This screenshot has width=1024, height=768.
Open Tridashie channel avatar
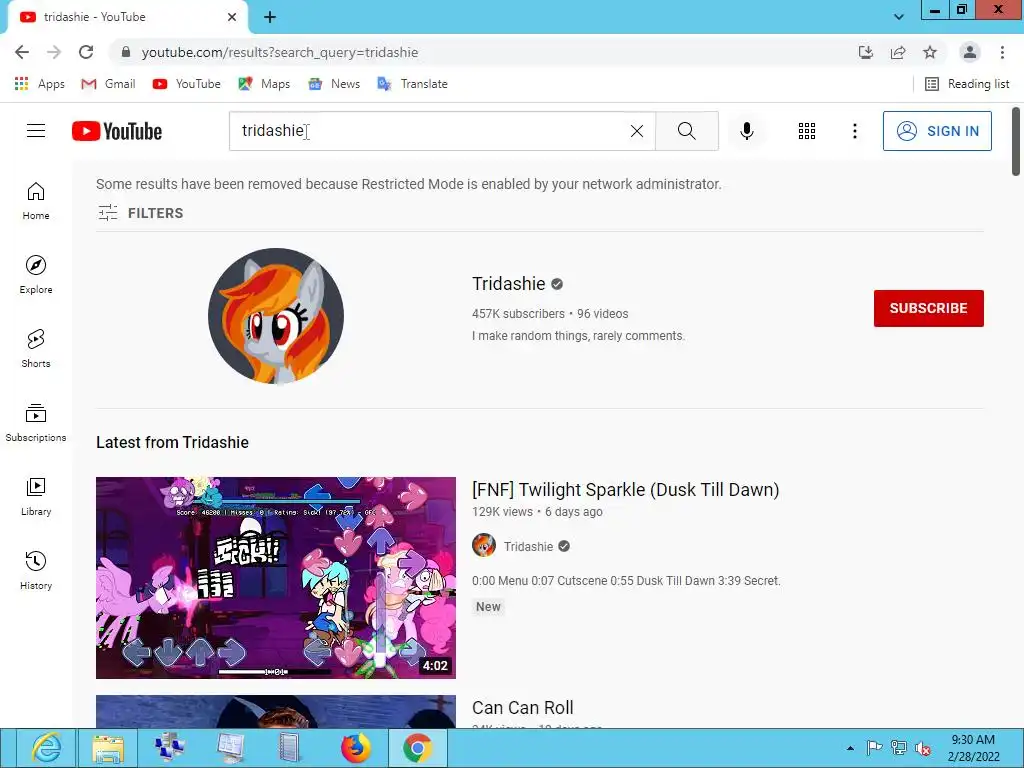click(276, 316)
